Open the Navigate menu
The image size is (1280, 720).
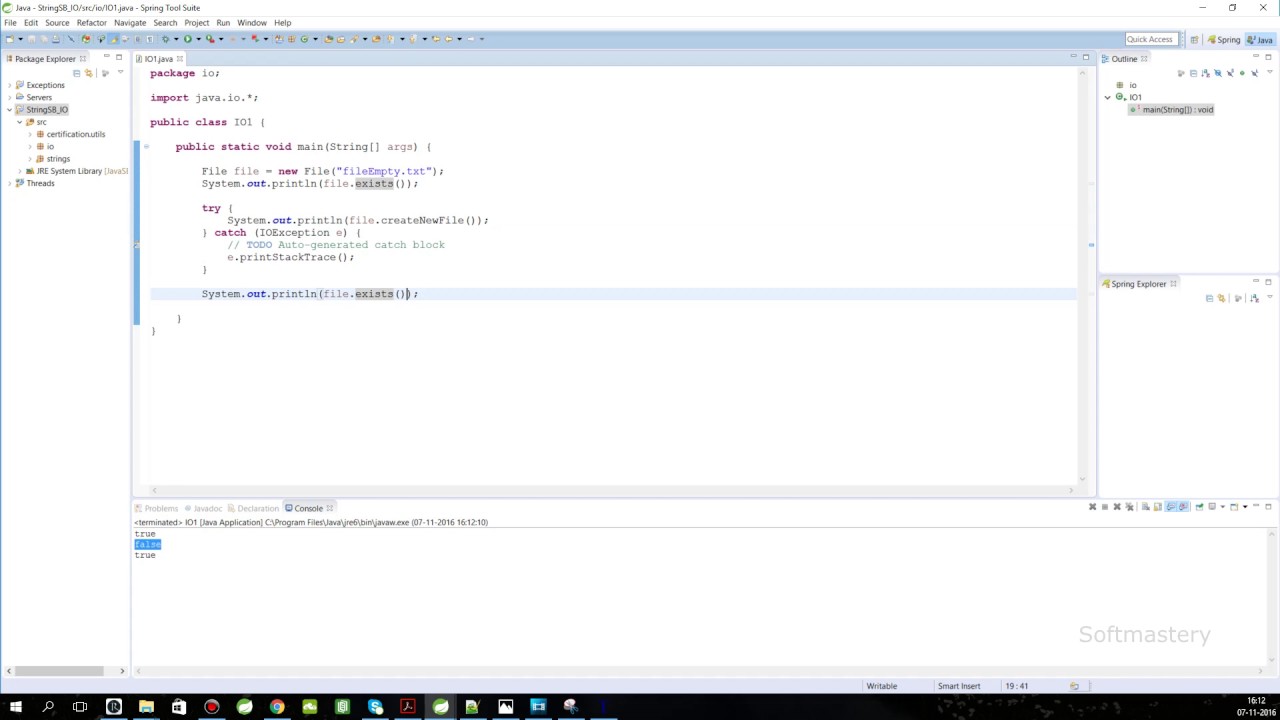[x=129, y=22]
